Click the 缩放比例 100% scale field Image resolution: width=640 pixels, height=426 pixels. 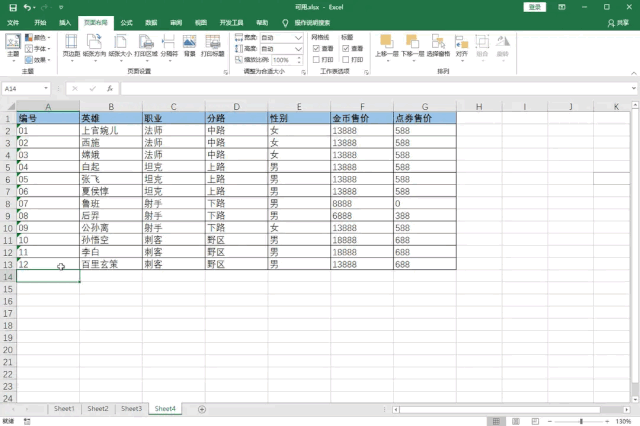point(284,60)
